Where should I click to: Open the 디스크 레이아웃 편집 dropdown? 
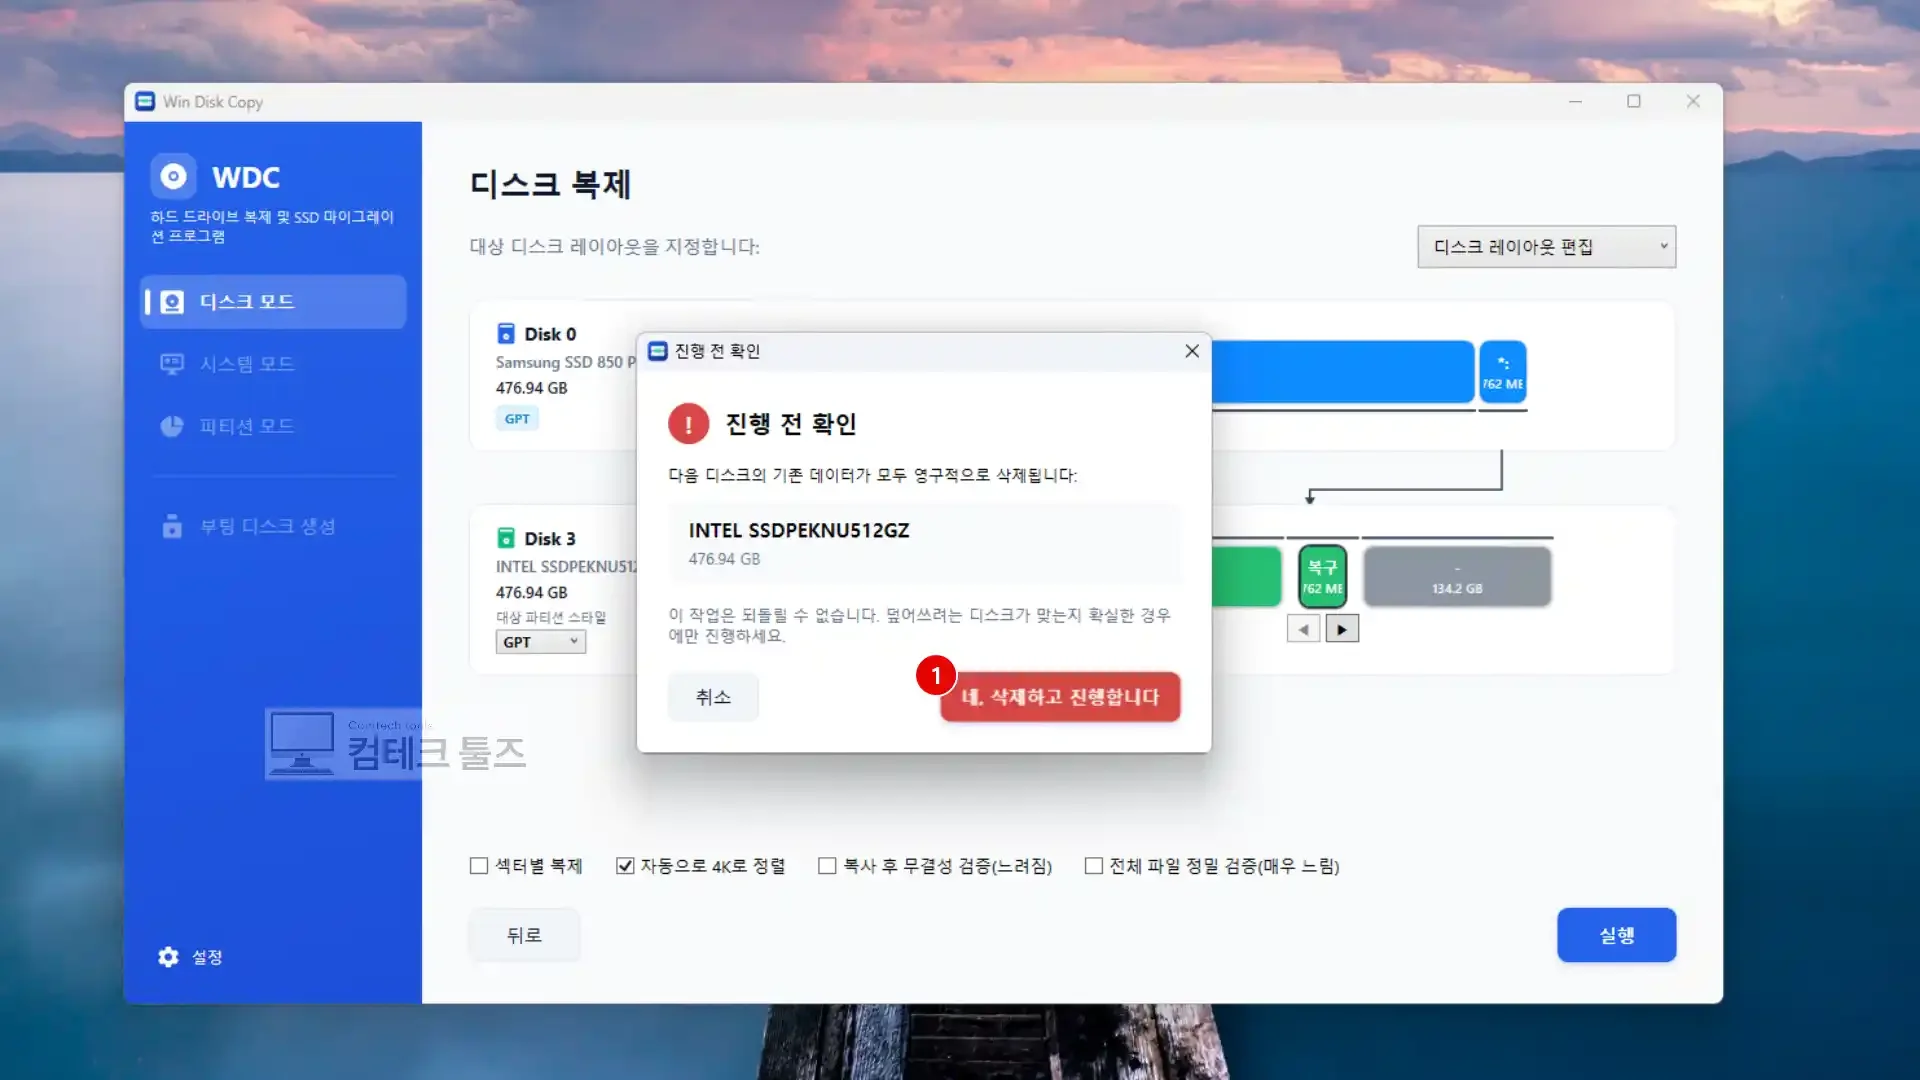(1546, 247)
